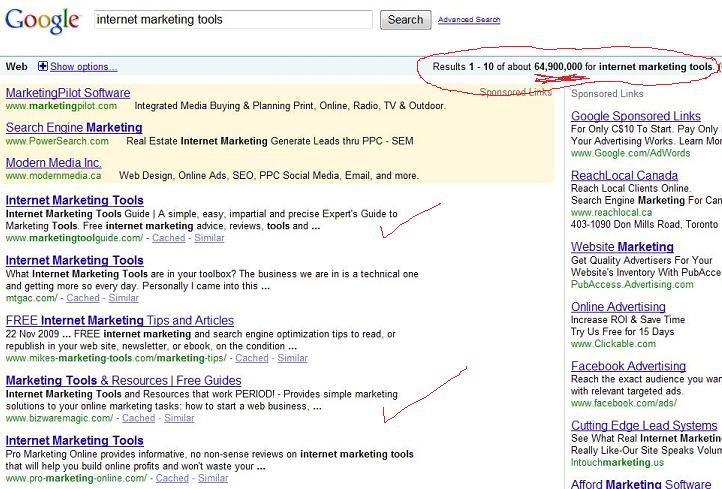Open the Advanced Search link
722x489 pixels.
(469, 20)
